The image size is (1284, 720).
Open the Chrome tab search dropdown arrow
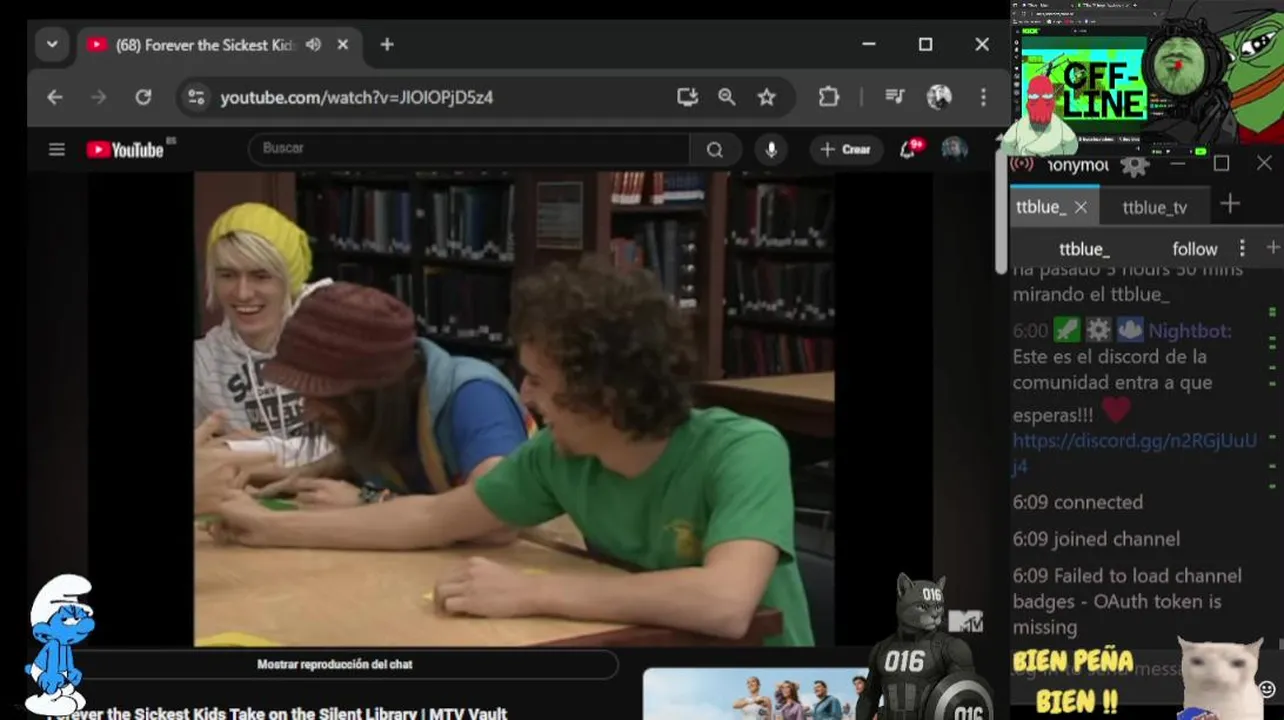(52, 44)
